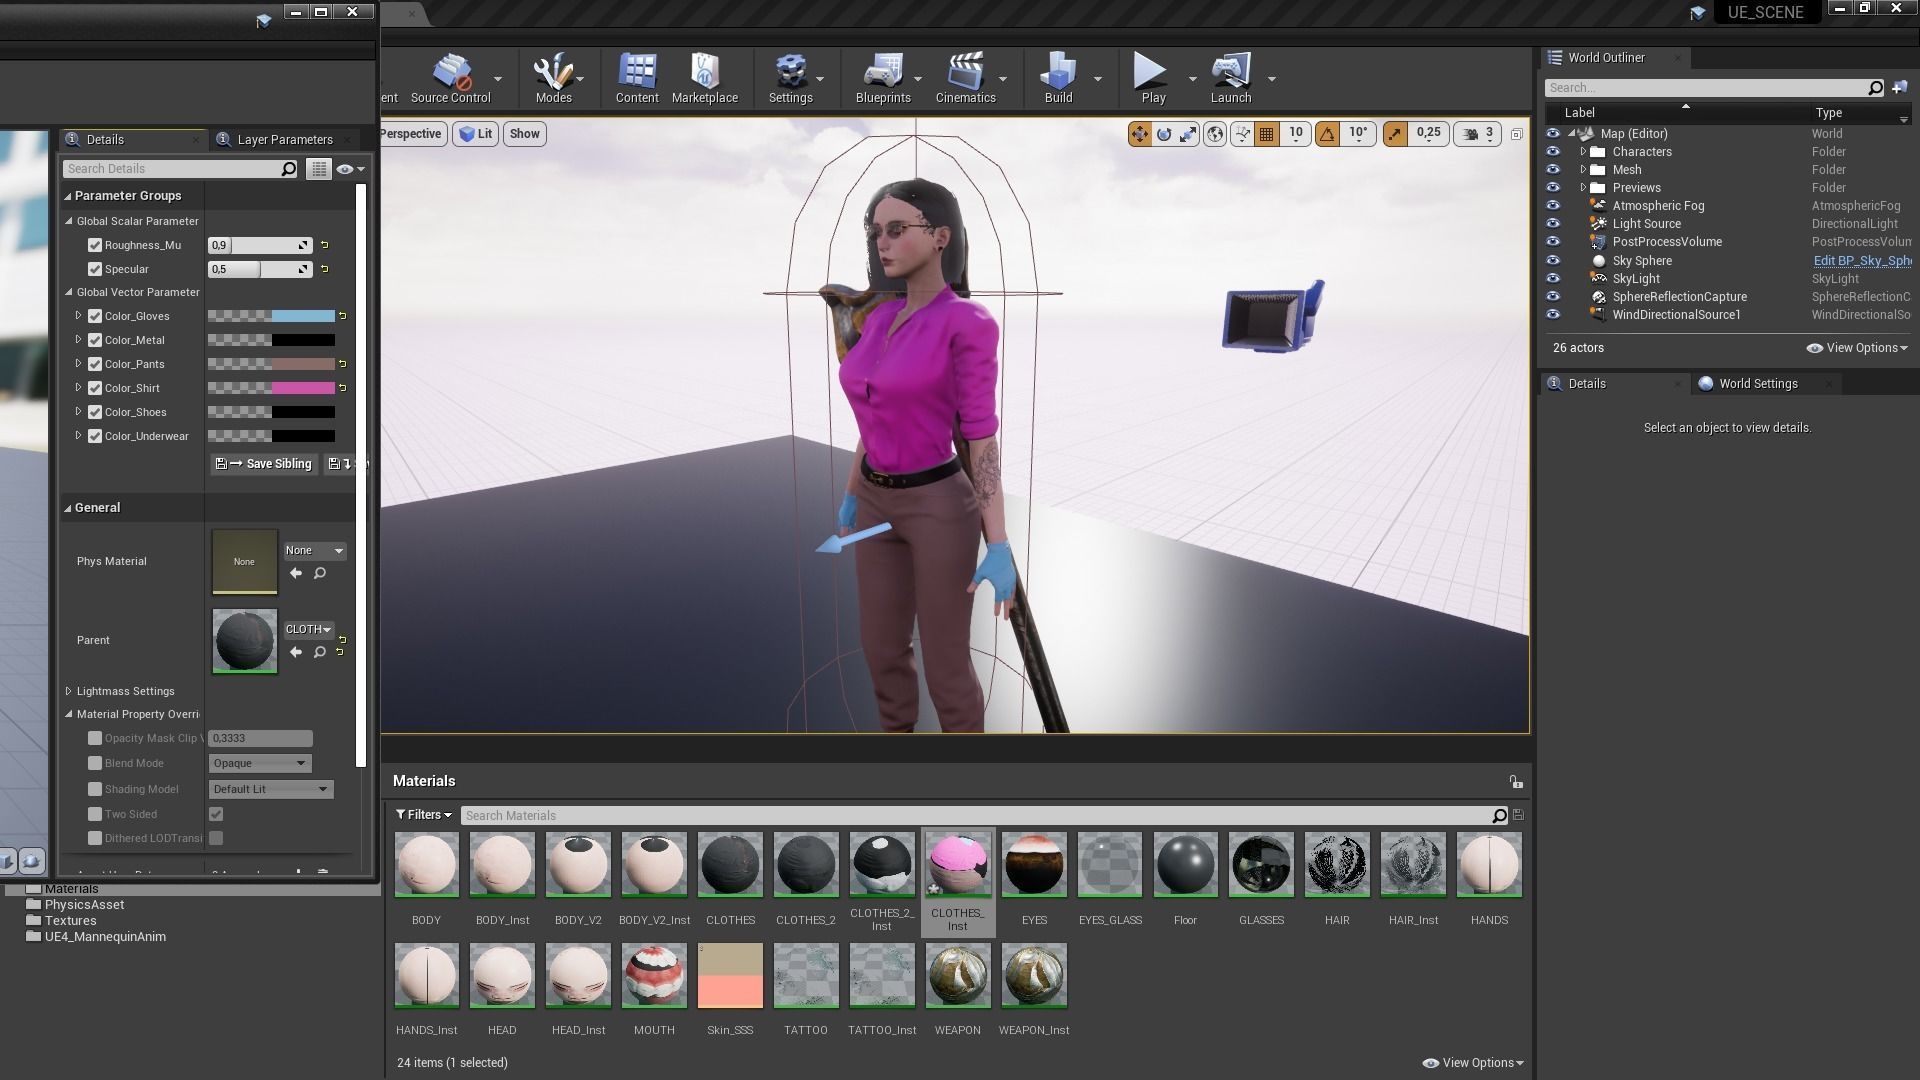This screenshot has width=1920, height=1080.
Task: Open Source Control toolbar button
Action: tap(450, 79)
